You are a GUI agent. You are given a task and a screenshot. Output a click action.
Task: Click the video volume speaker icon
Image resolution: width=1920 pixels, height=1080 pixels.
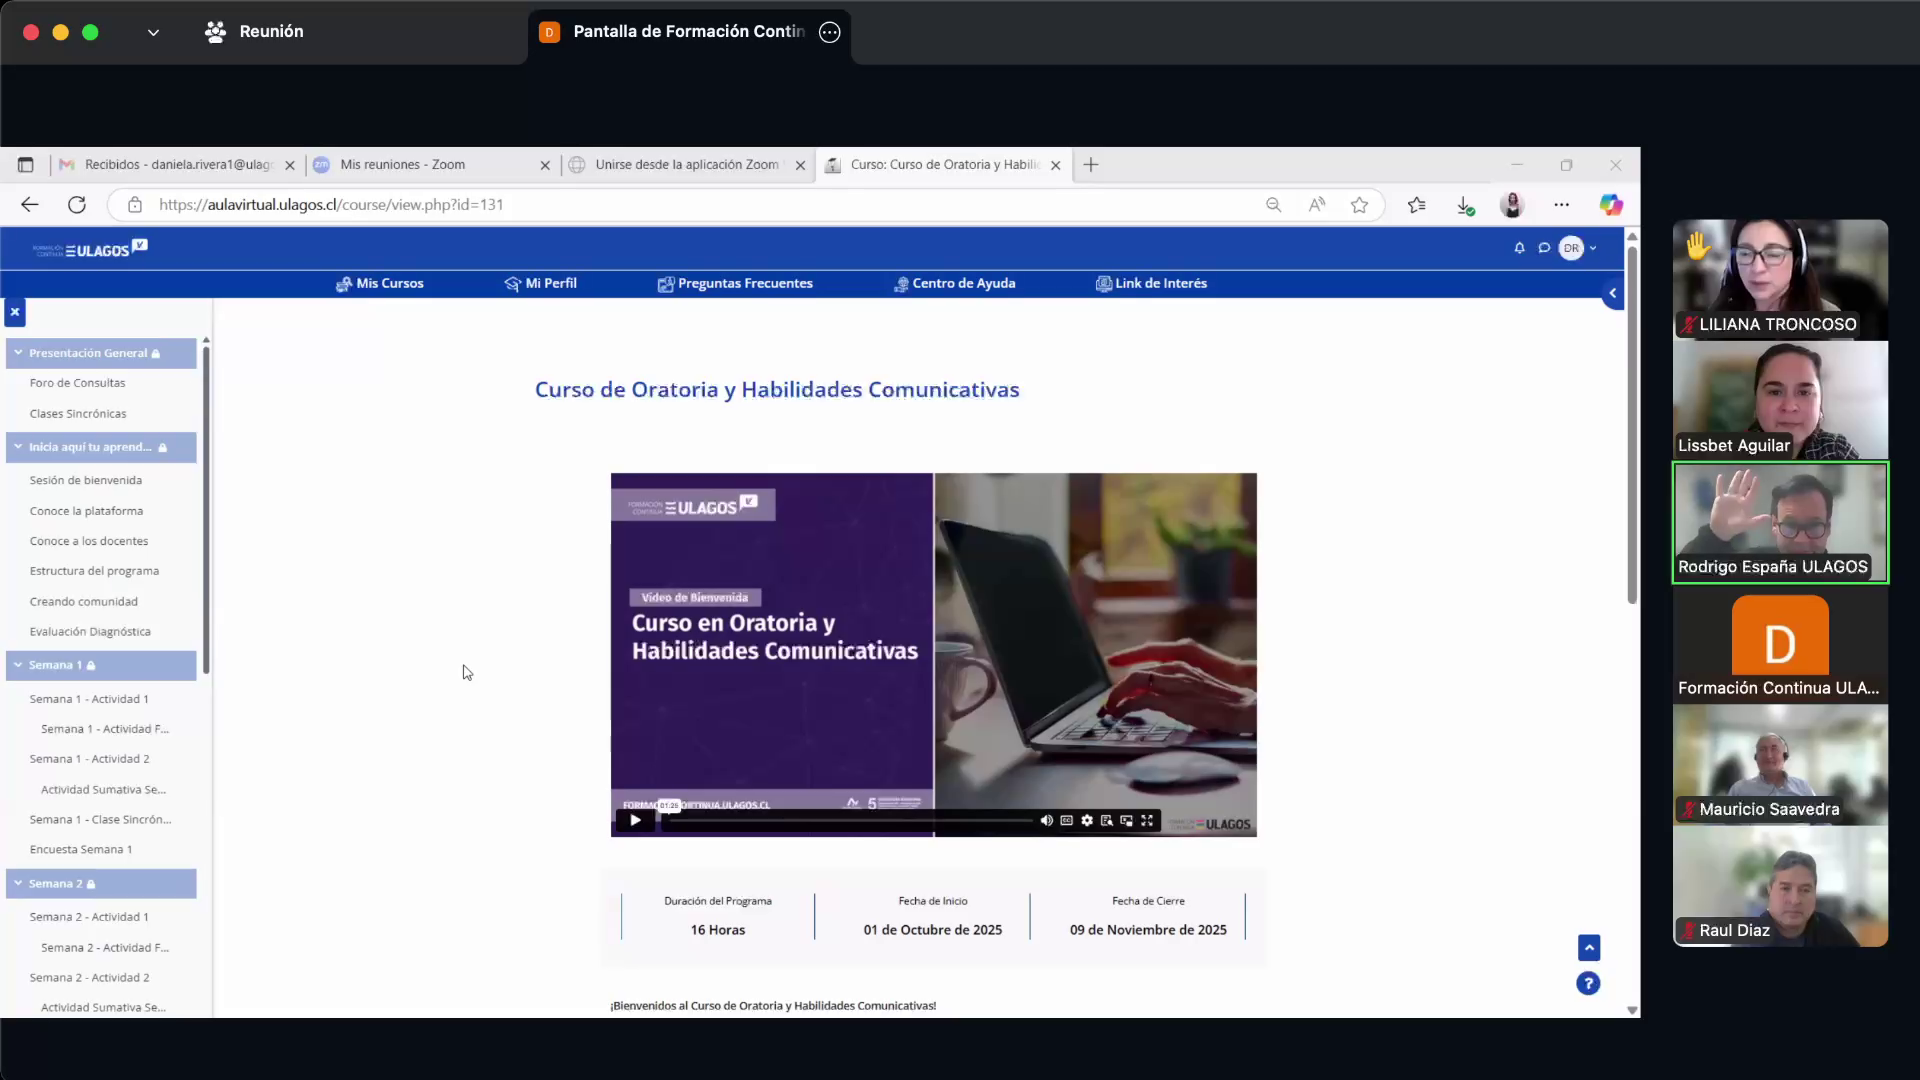click(1046, 820)
